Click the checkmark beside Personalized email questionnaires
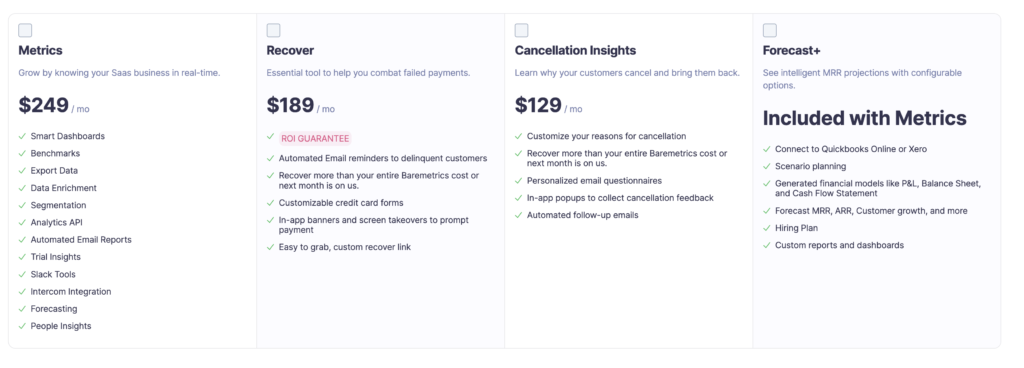Image resolution: width=1024 pixels, height=368 pixels. click(519, 180)
